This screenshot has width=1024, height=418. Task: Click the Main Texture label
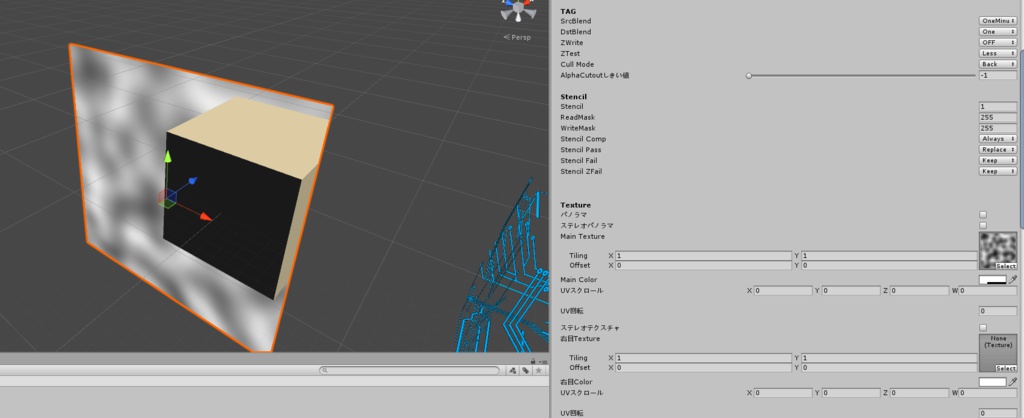pos(583,236)
